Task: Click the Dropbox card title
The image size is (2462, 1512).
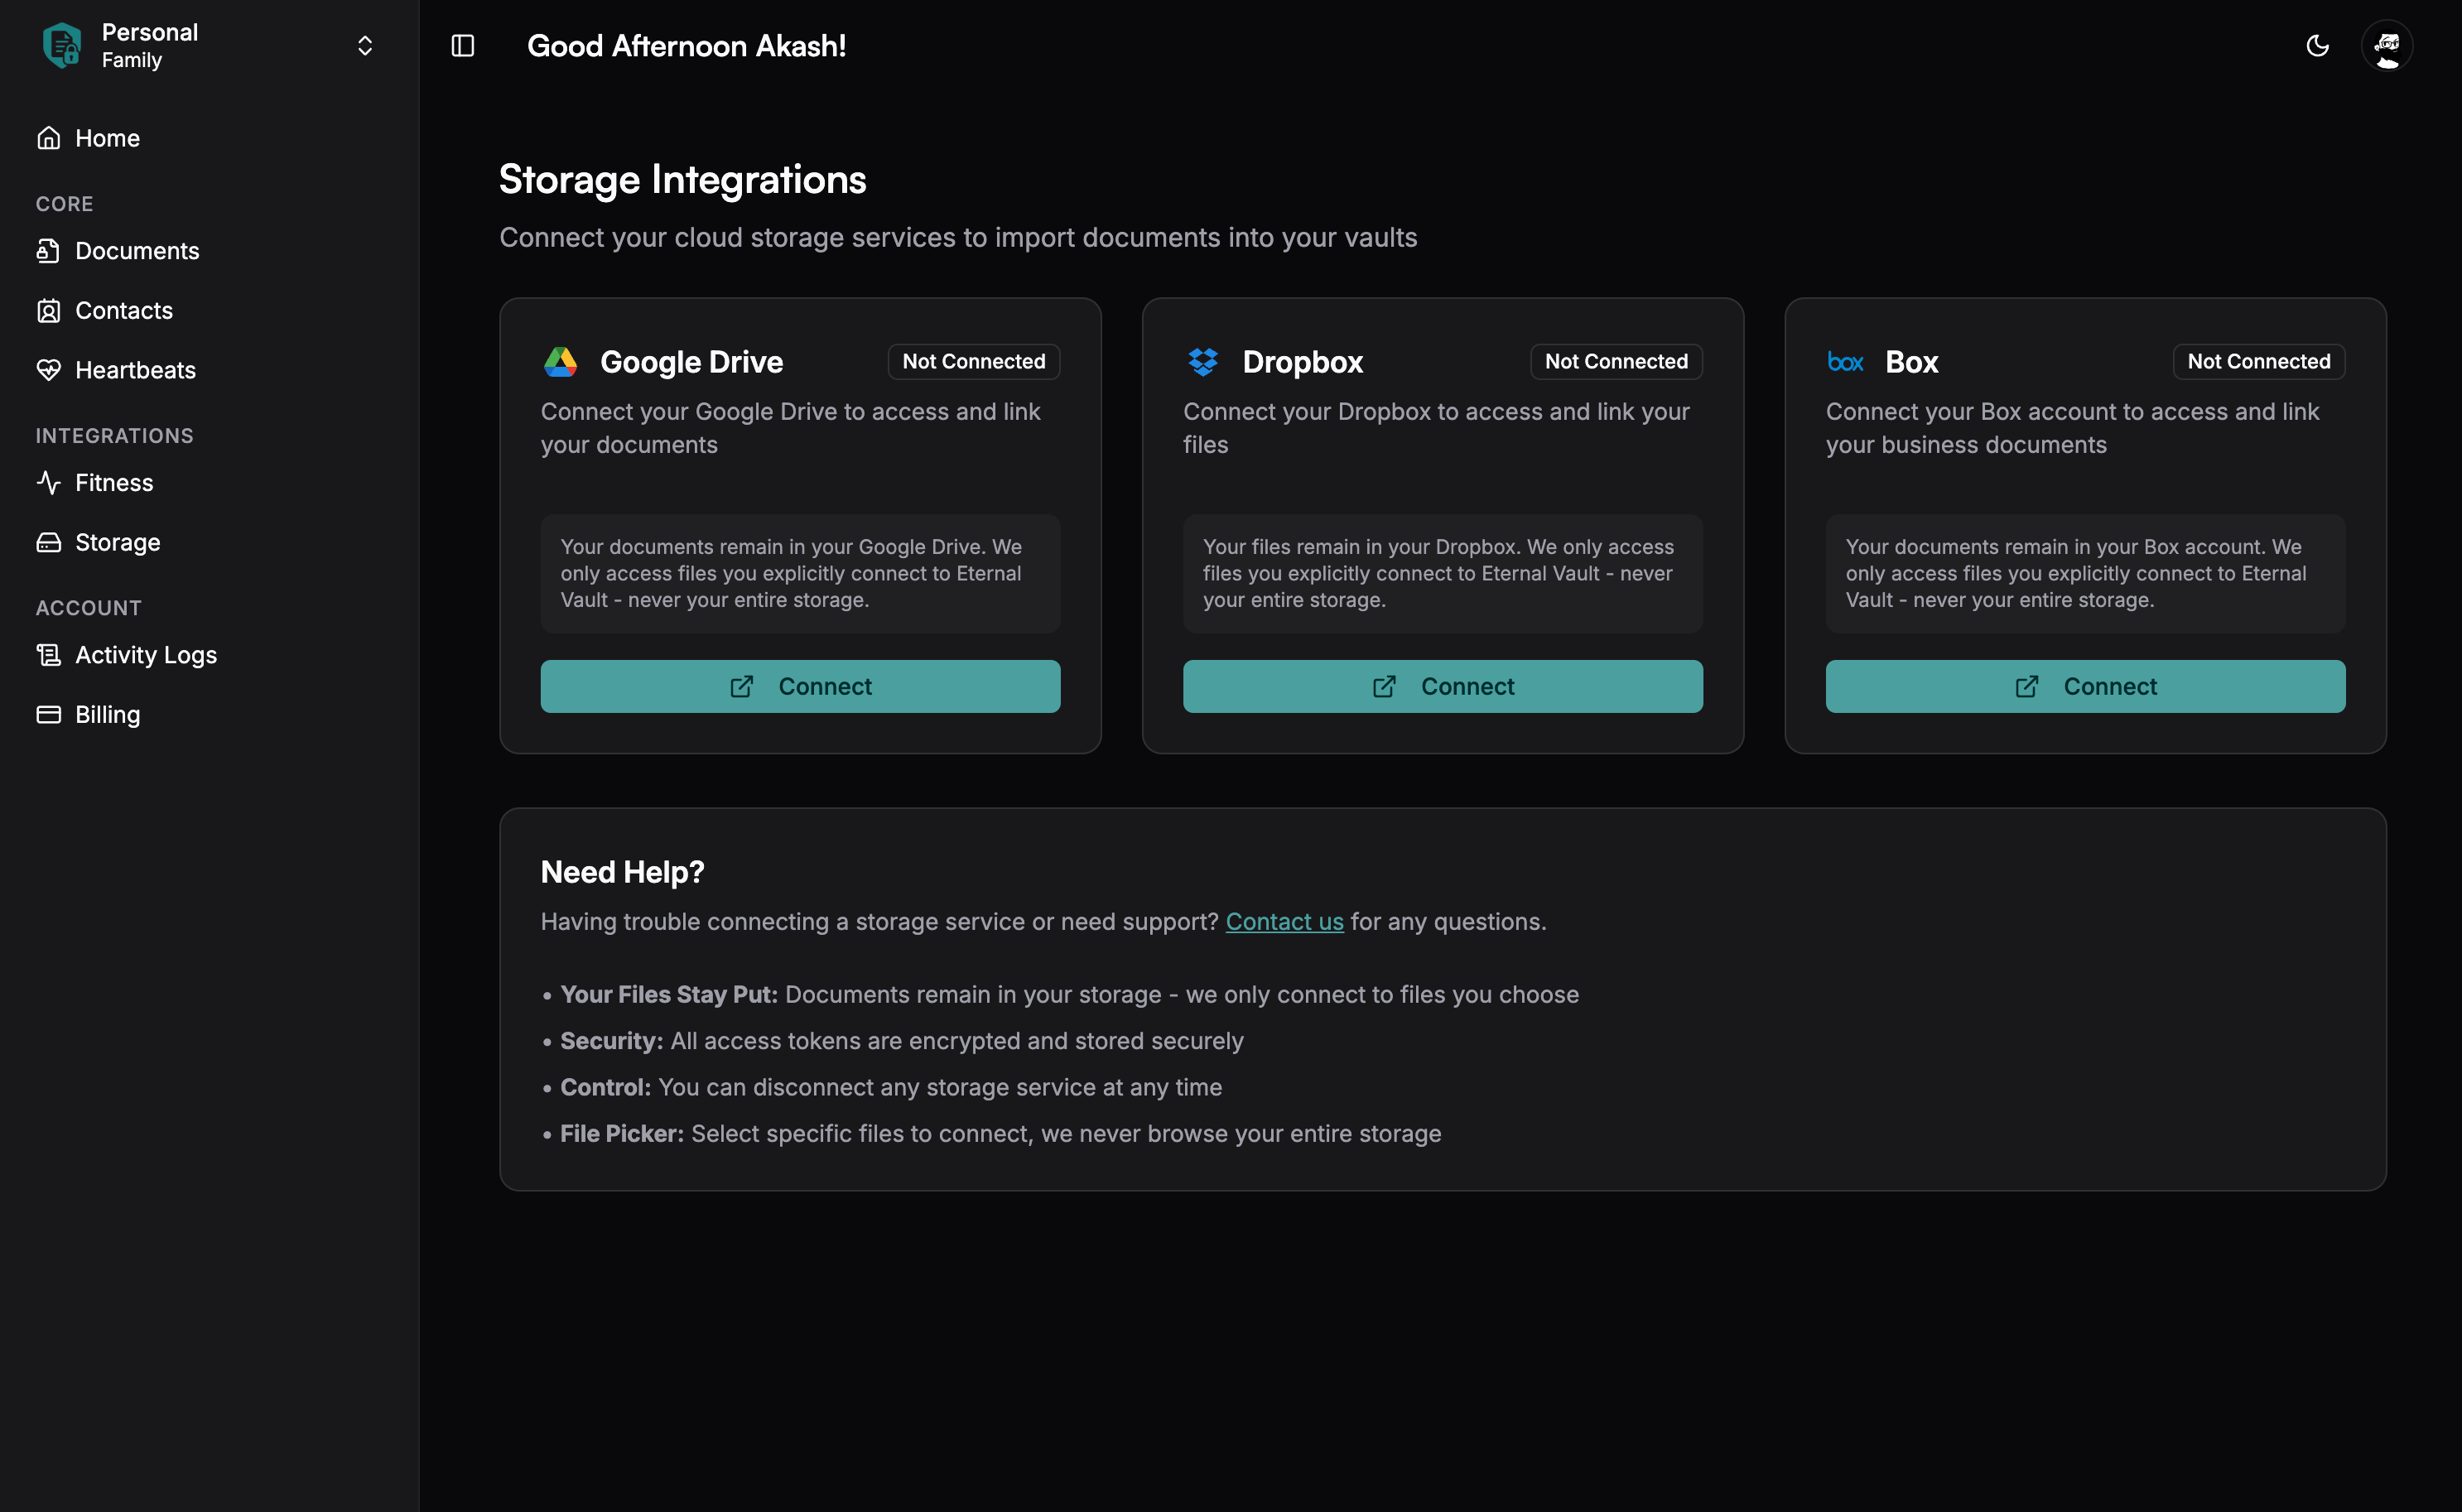Action: (1302, 362)
